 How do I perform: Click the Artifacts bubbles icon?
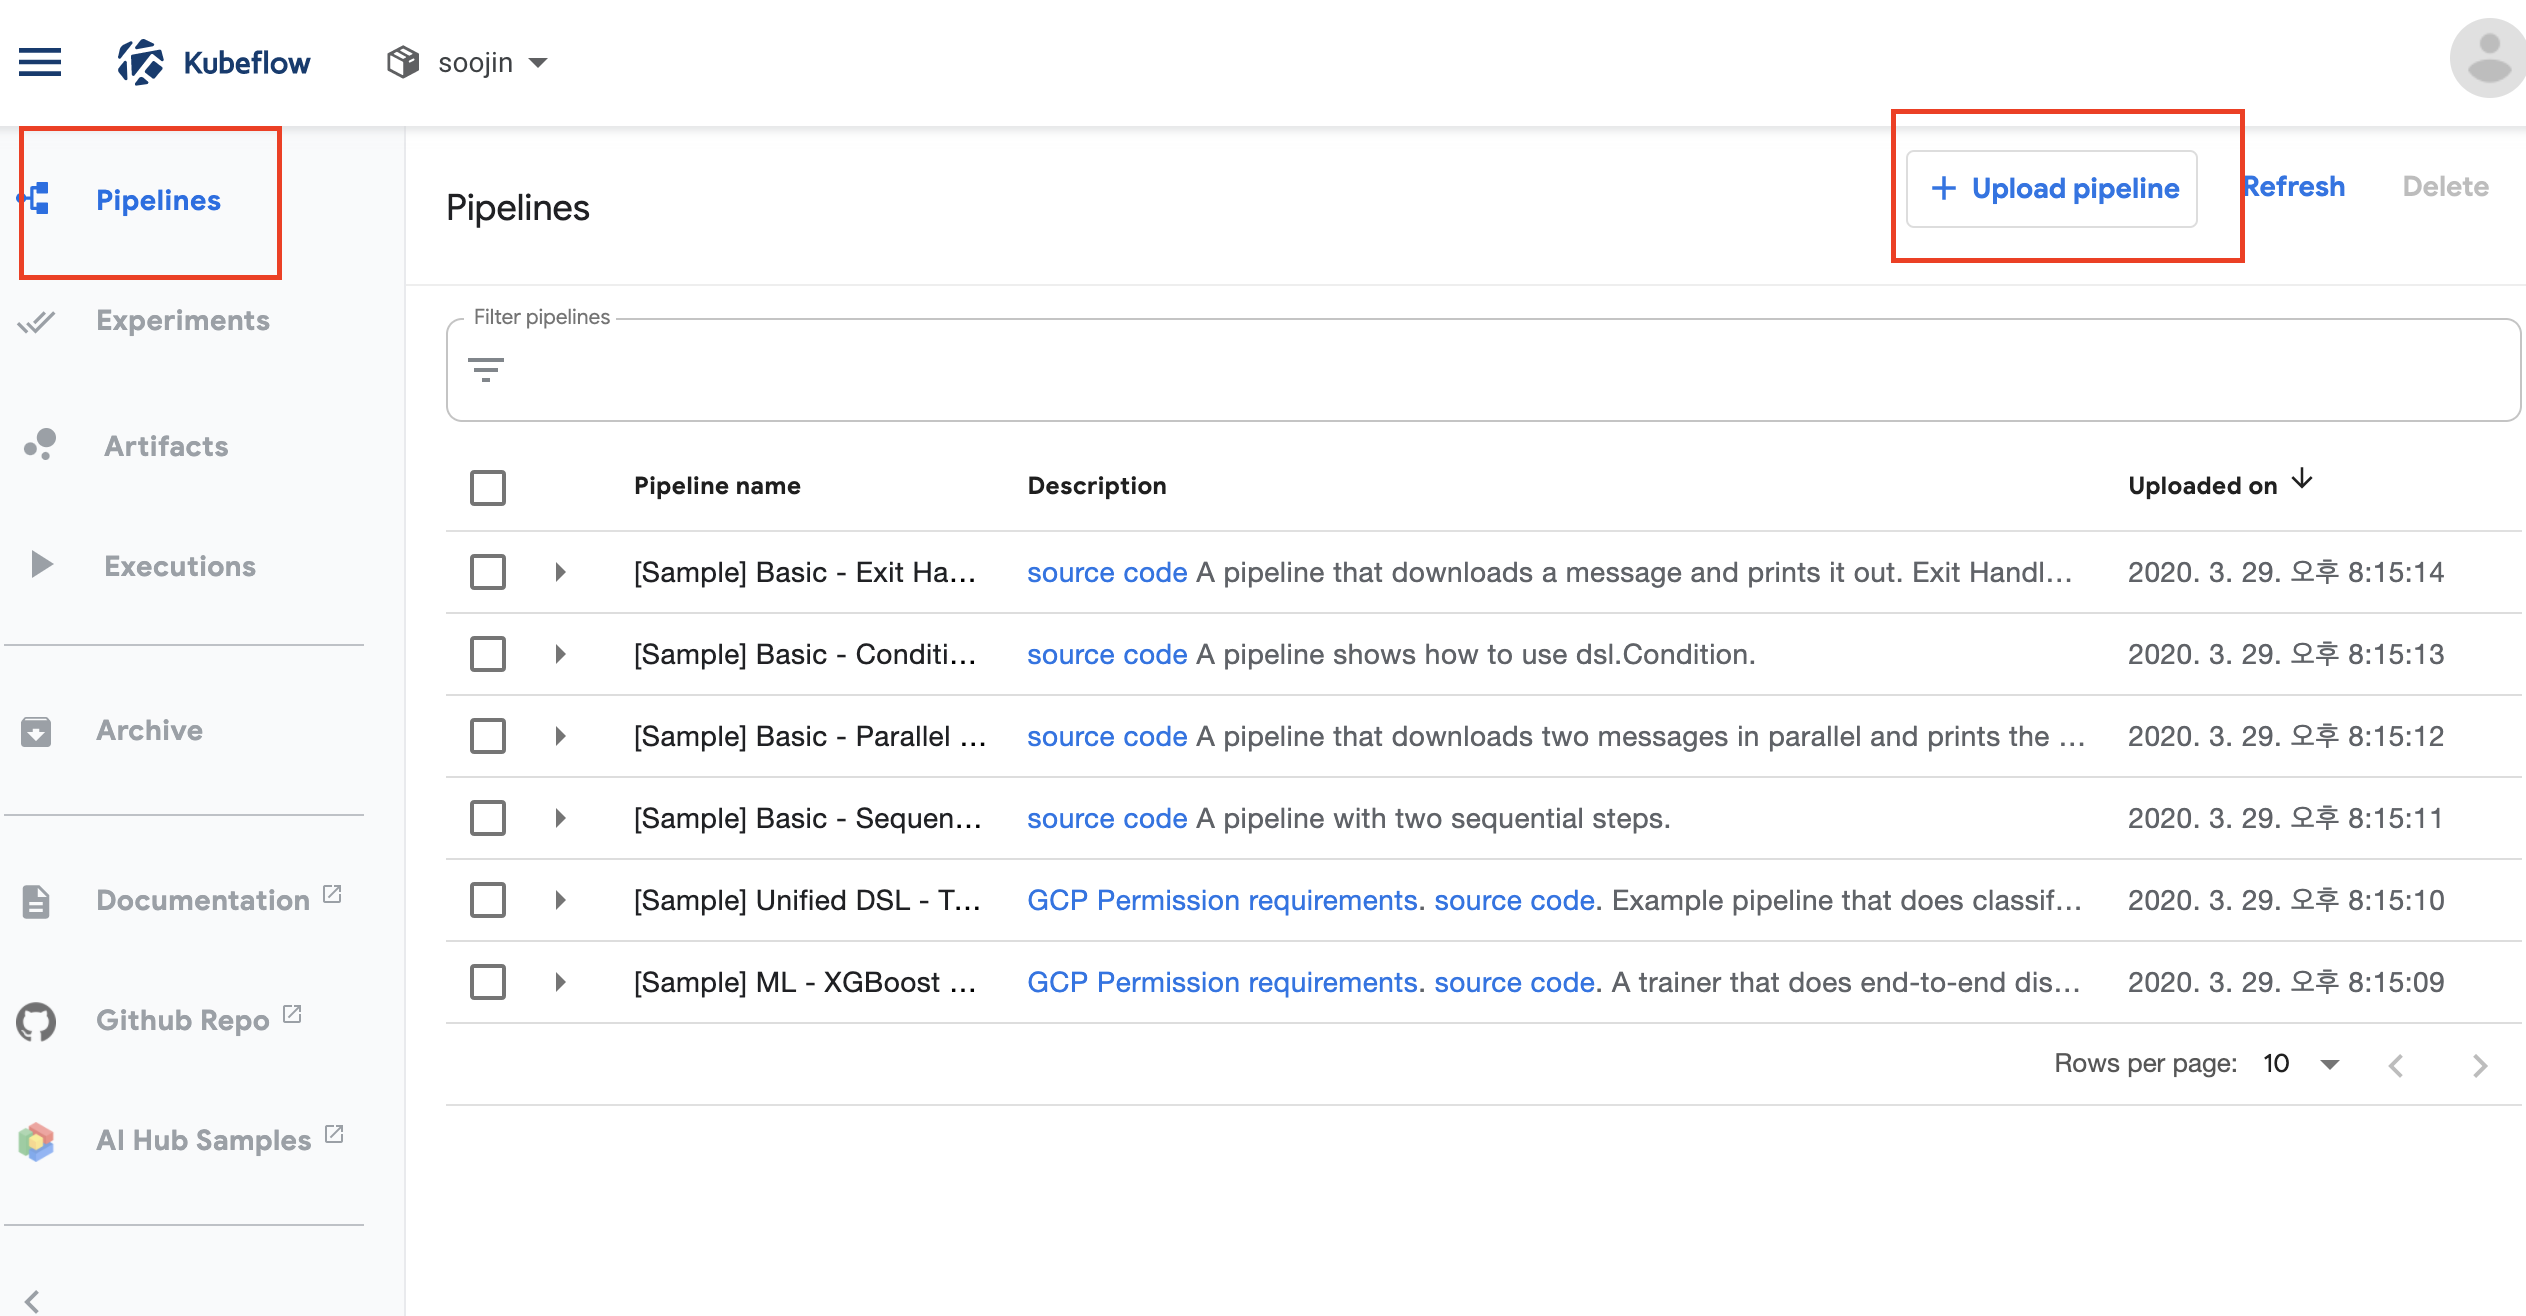(x=40, y=445)
